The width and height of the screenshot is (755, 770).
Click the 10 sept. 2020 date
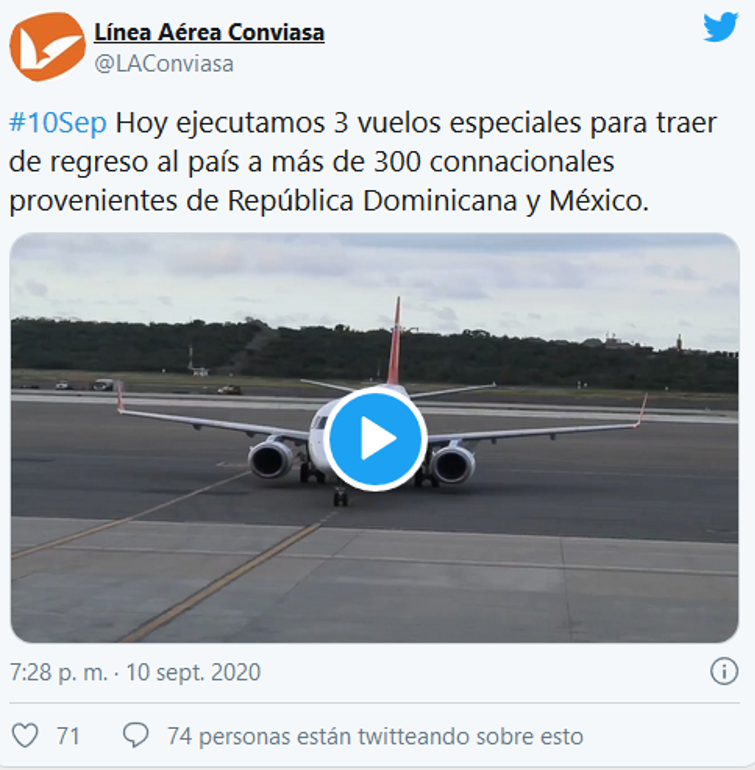[x=193, y=672]
